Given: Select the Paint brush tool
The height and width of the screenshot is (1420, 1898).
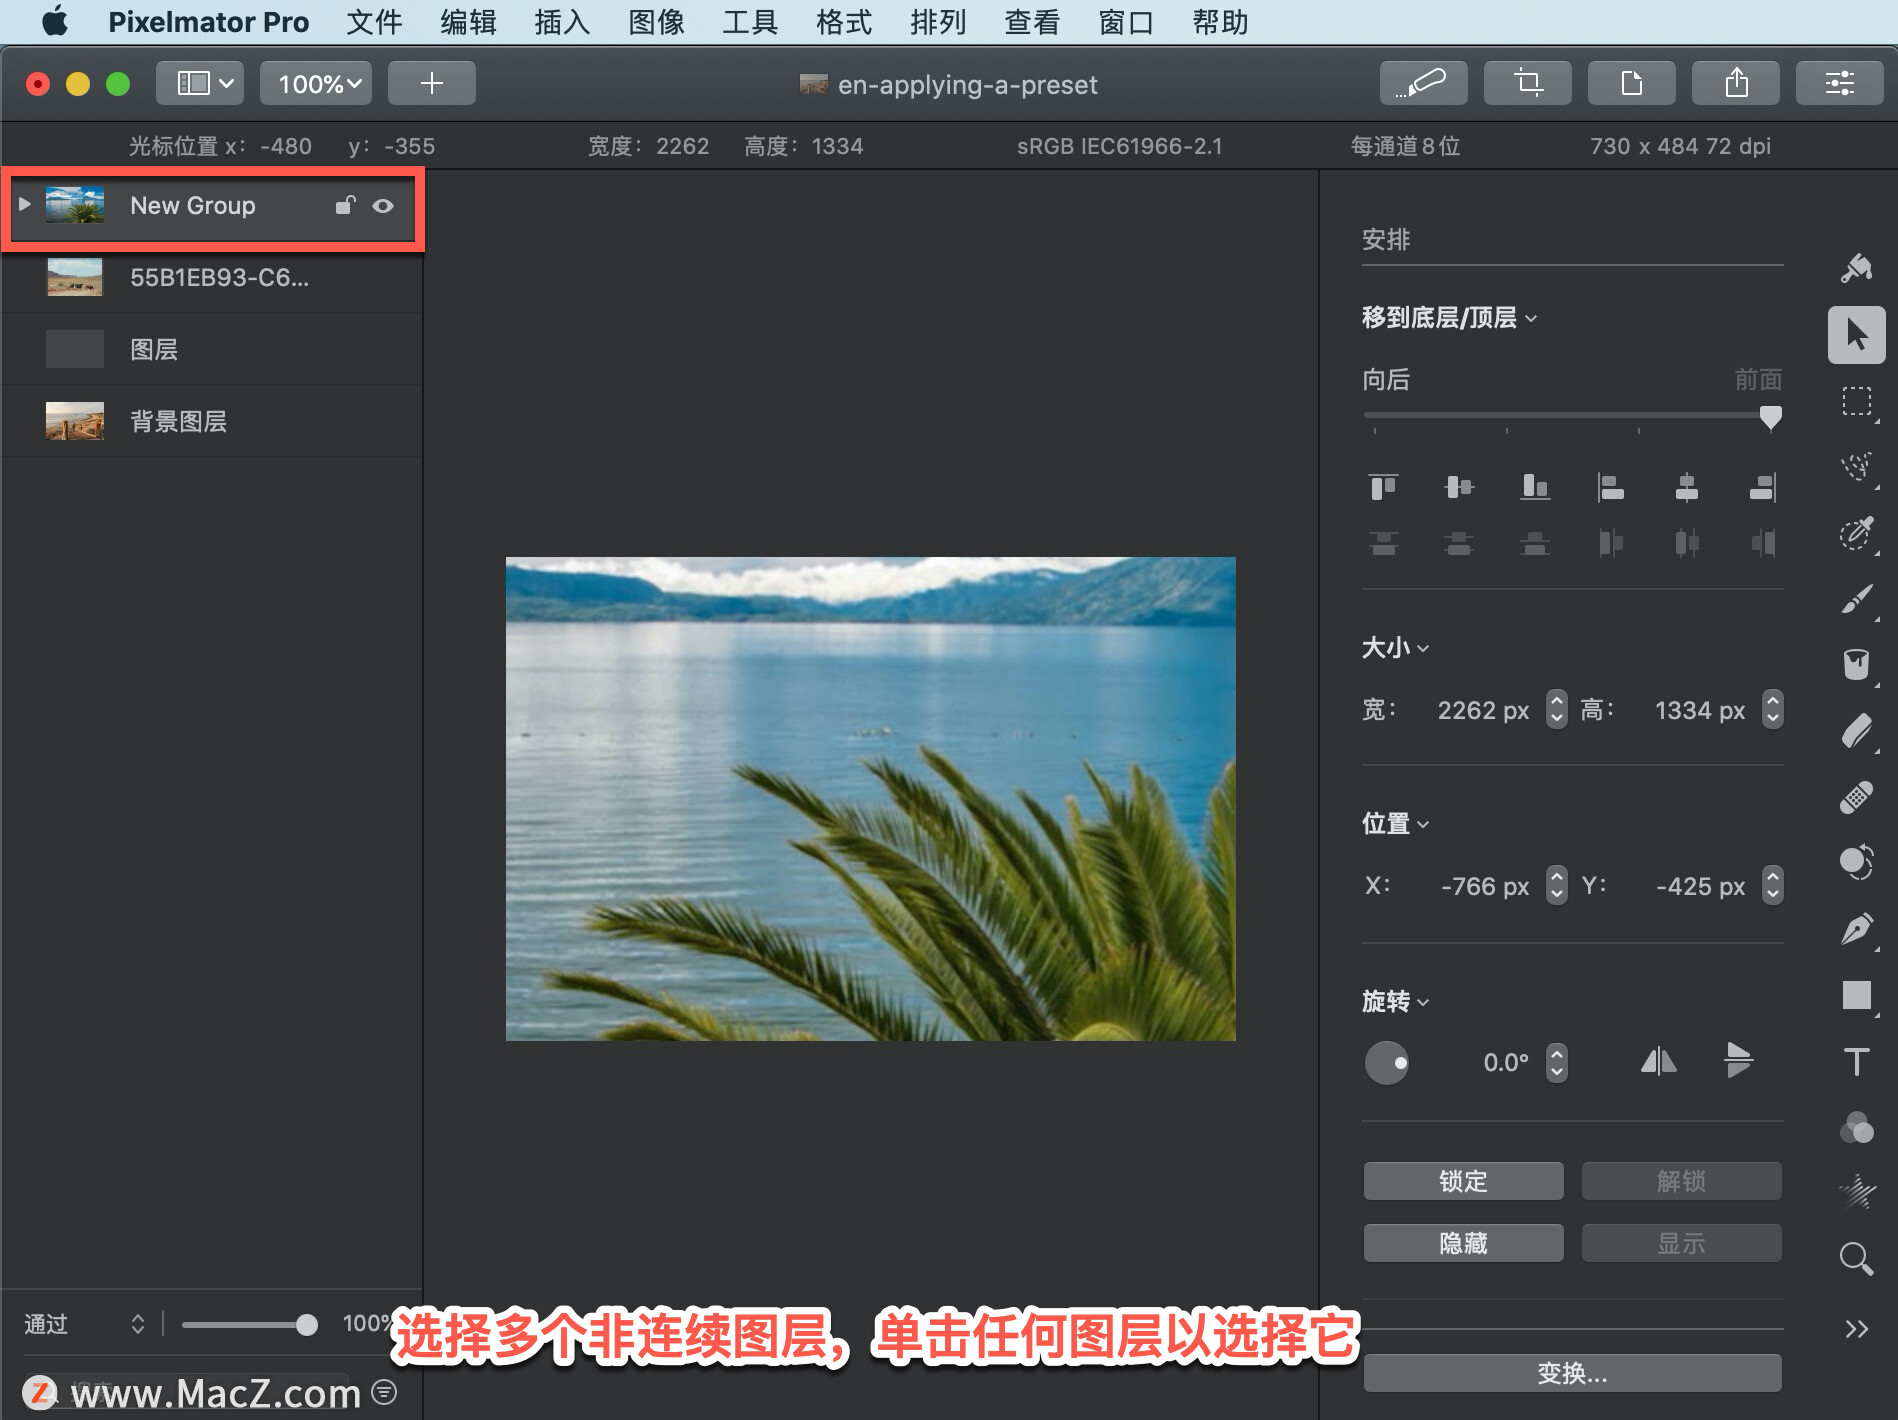Looking at the screenshot, I should (1856, 599).
